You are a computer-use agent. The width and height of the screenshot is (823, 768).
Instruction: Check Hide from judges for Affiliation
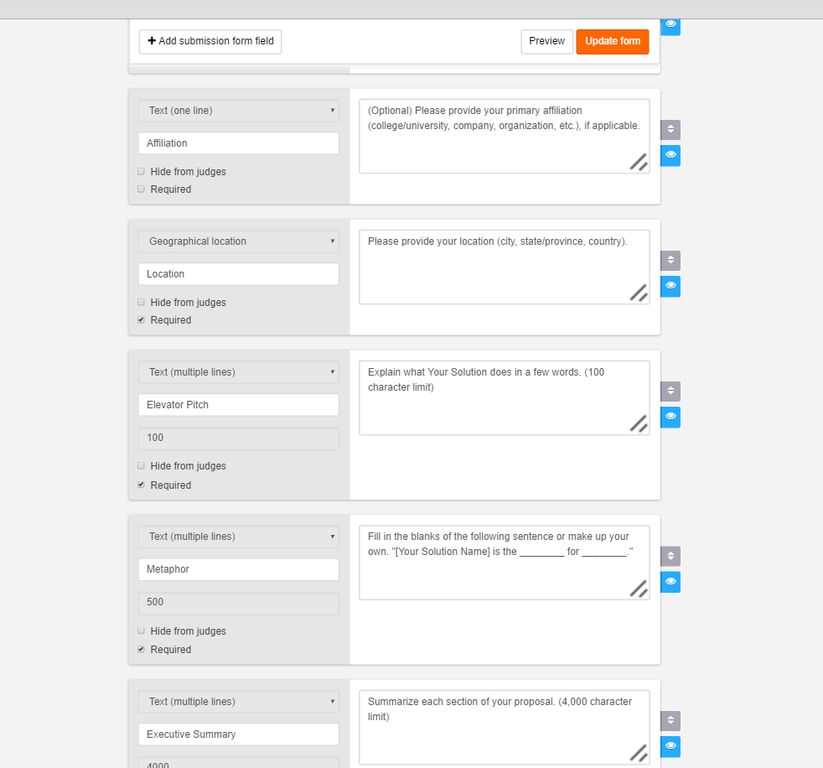(141, 171)
